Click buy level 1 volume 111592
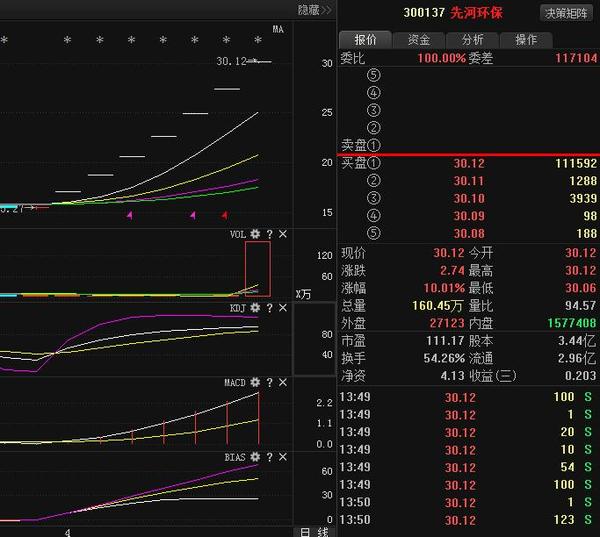 pyautogui.click(x=576, y=163)
